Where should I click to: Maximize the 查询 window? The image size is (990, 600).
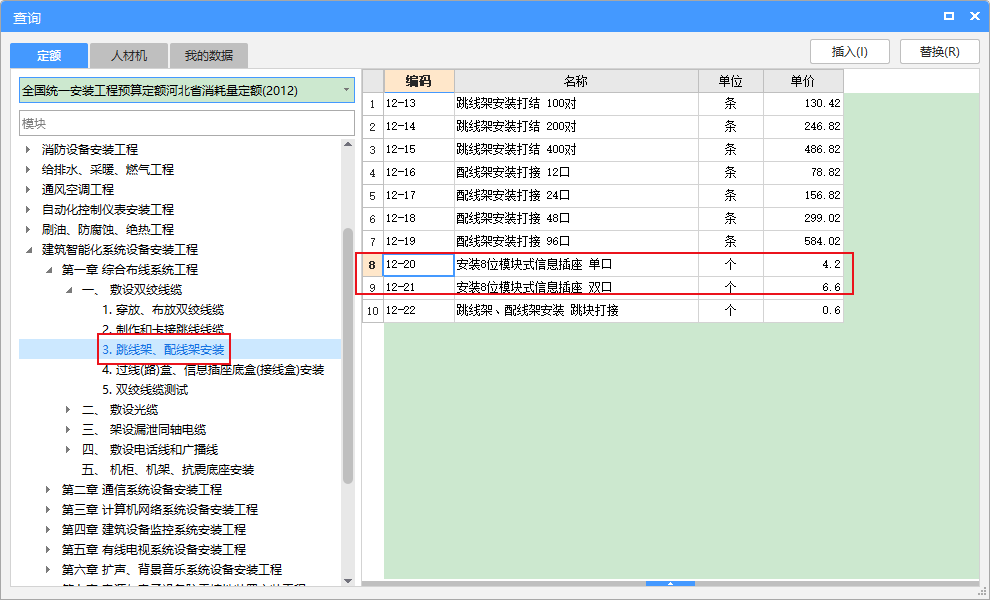tap(948, 16)
